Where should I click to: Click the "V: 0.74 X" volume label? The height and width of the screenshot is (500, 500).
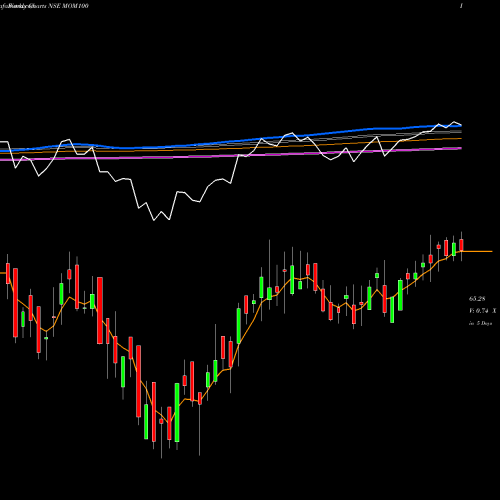[x=482, y=311]
